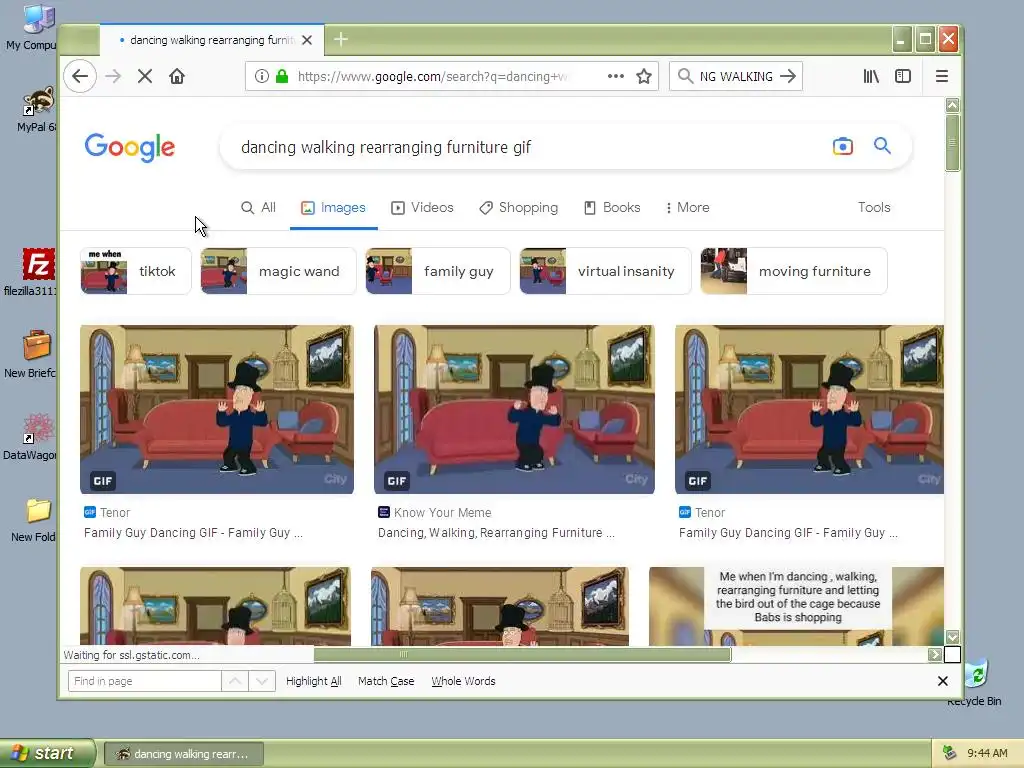Toggle the sidebar view icon
1024x768 pixels.
pos(903,76)
